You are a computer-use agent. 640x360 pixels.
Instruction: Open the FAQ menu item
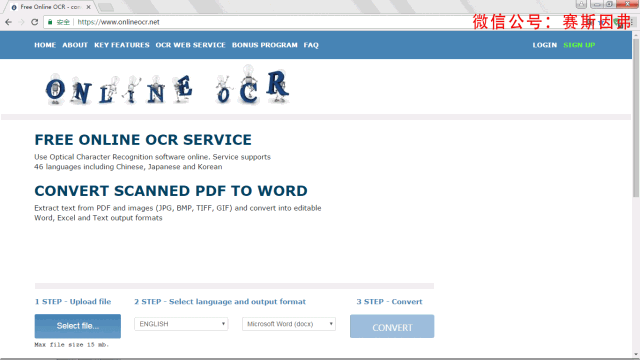[x=311, y=45]
